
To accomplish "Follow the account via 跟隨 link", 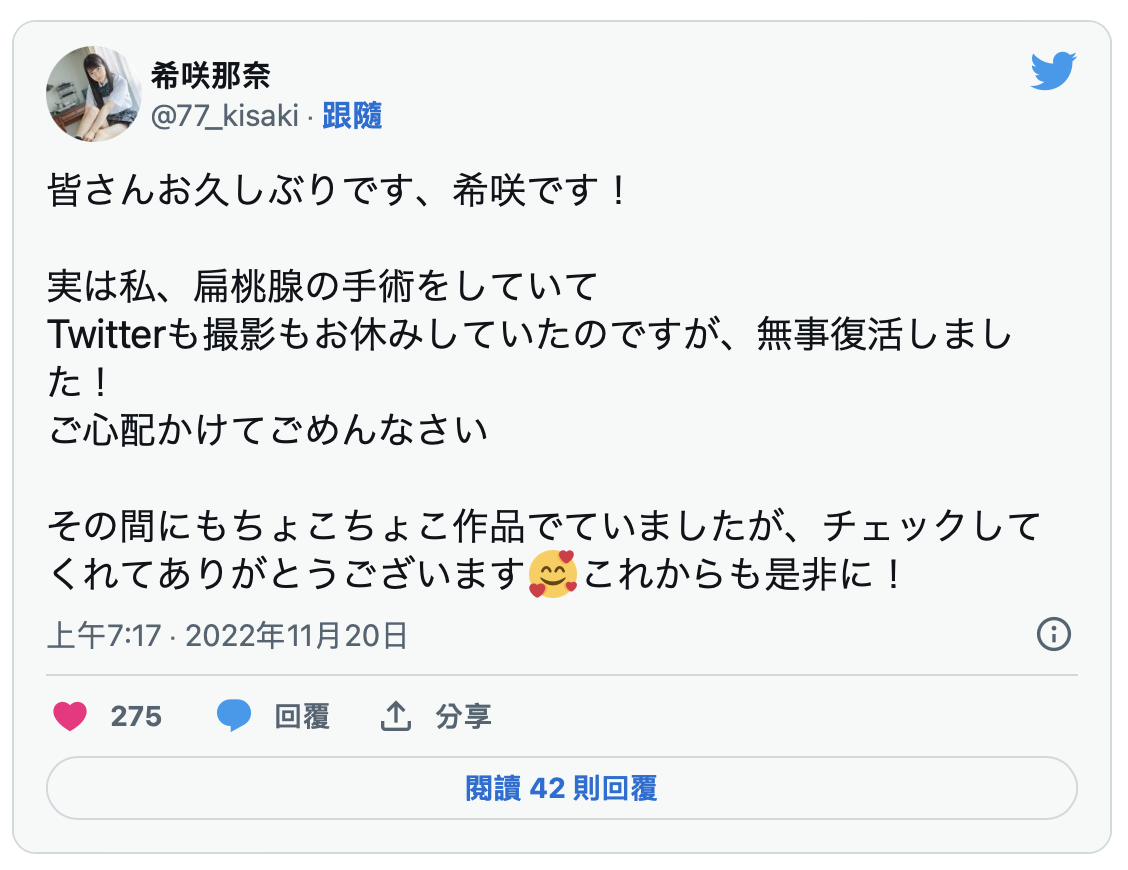I will 352,116.
